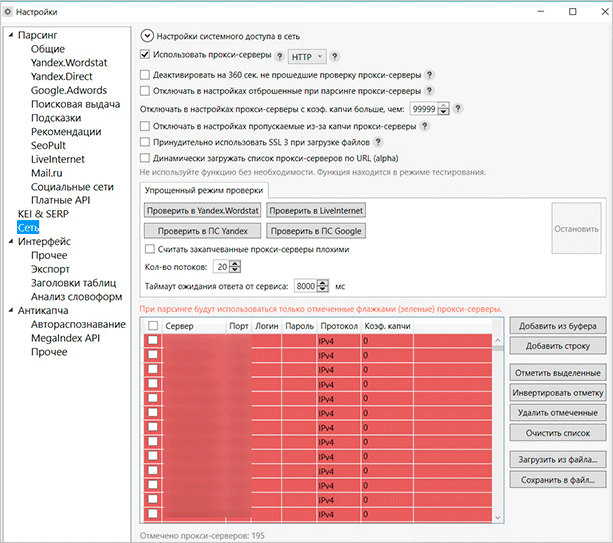Click Проверить в Yandex.Wordstat button
Viewport: 613px width, 543px height.
pyautogui.click(x=202, y=210)
